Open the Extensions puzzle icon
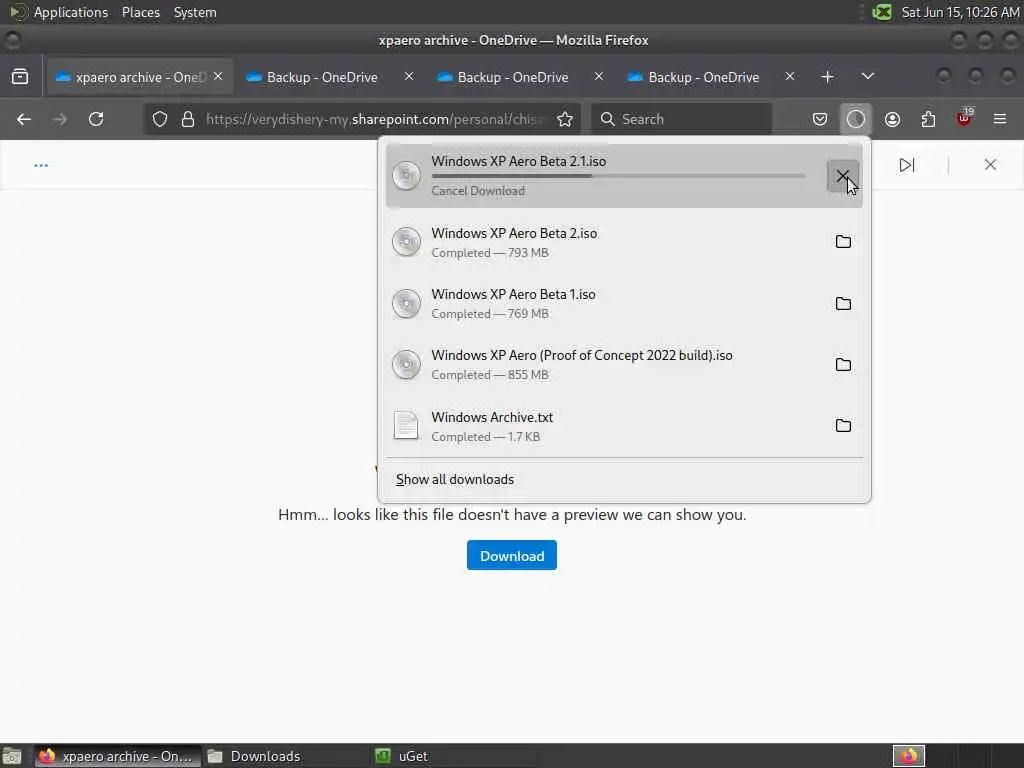 928,119
